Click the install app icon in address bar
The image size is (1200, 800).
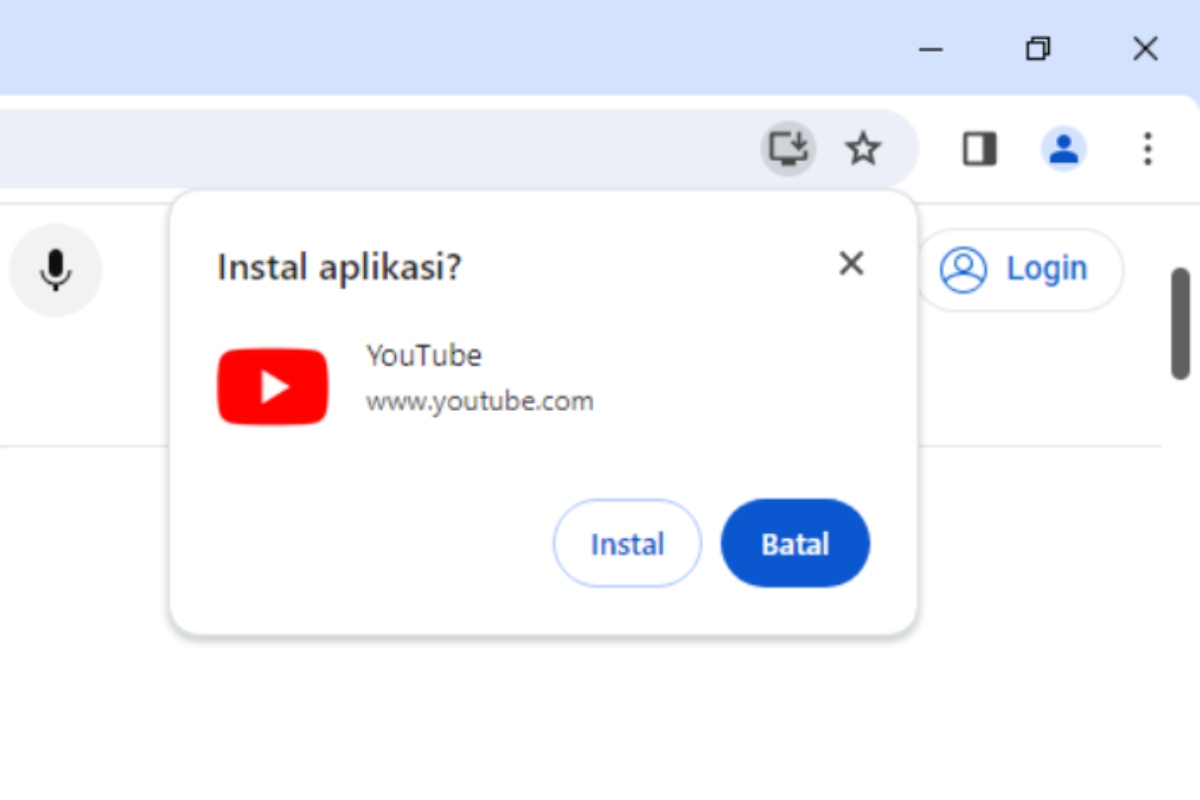click(789, 149)
